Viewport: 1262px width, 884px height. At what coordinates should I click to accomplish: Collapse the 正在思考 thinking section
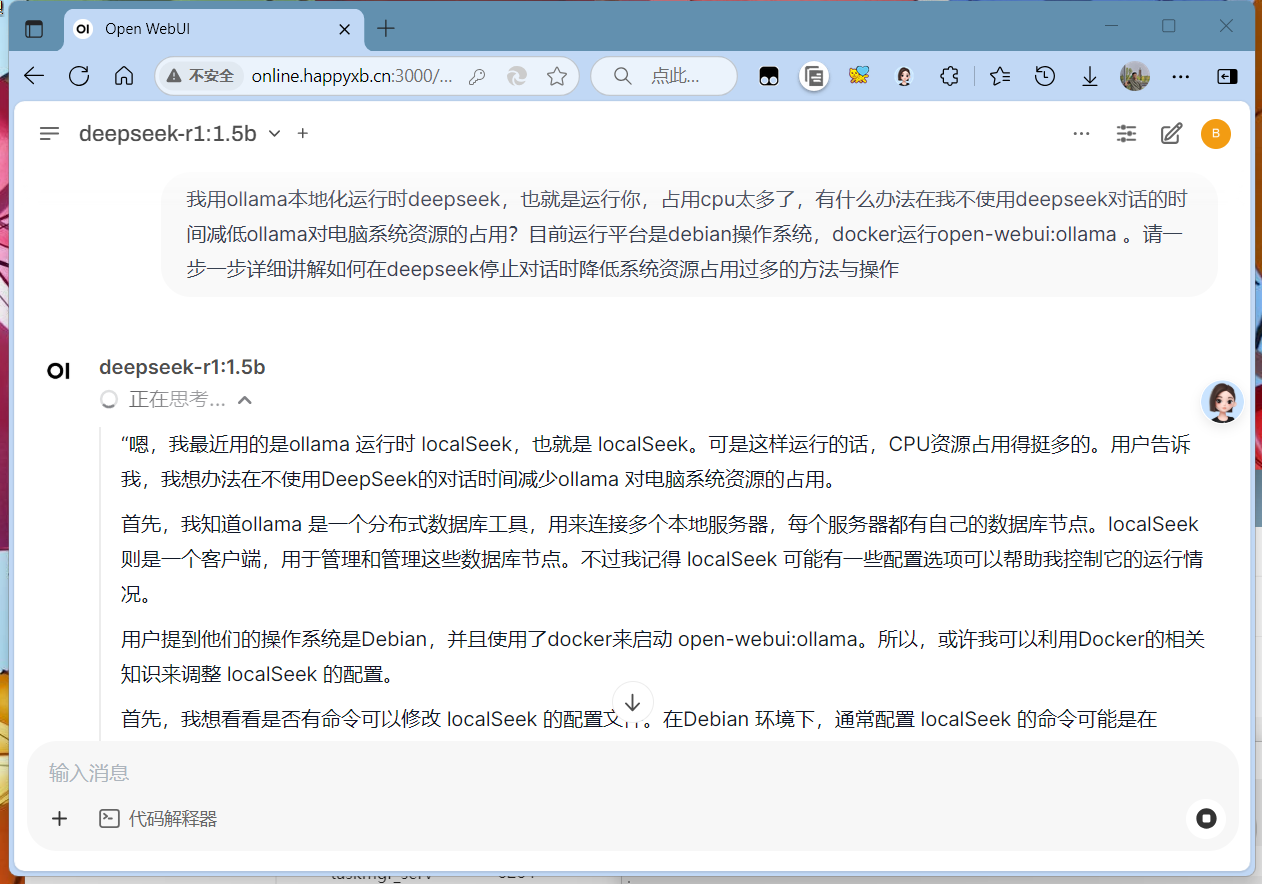click(177, 400)
